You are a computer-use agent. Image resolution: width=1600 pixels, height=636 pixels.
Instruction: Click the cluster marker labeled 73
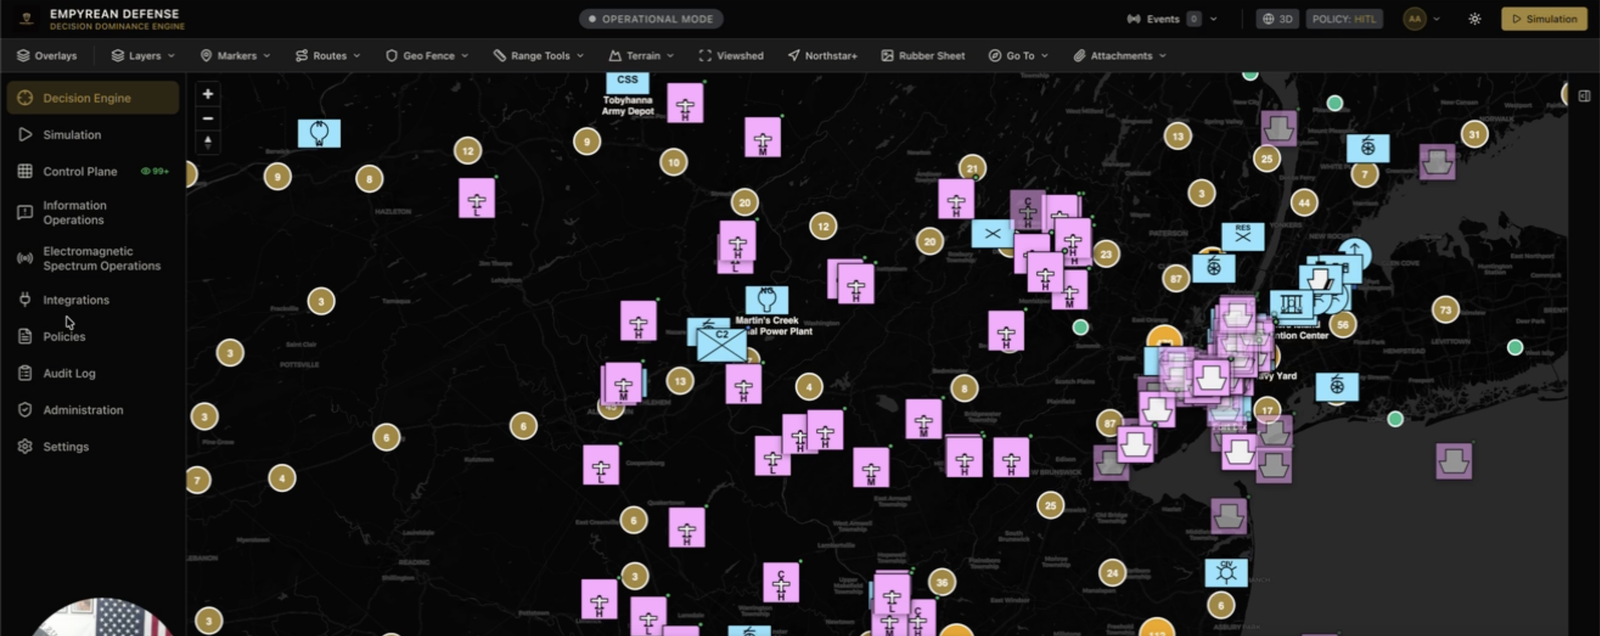1445,310
